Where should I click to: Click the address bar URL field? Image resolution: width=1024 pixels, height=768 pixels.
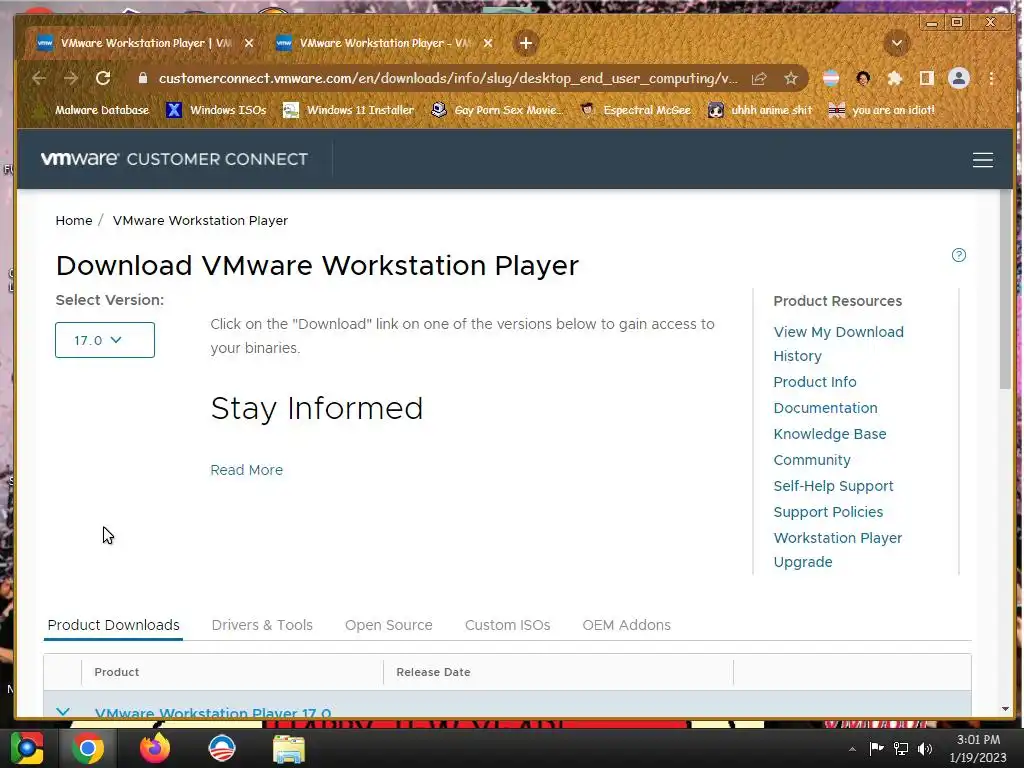[448, 78]
